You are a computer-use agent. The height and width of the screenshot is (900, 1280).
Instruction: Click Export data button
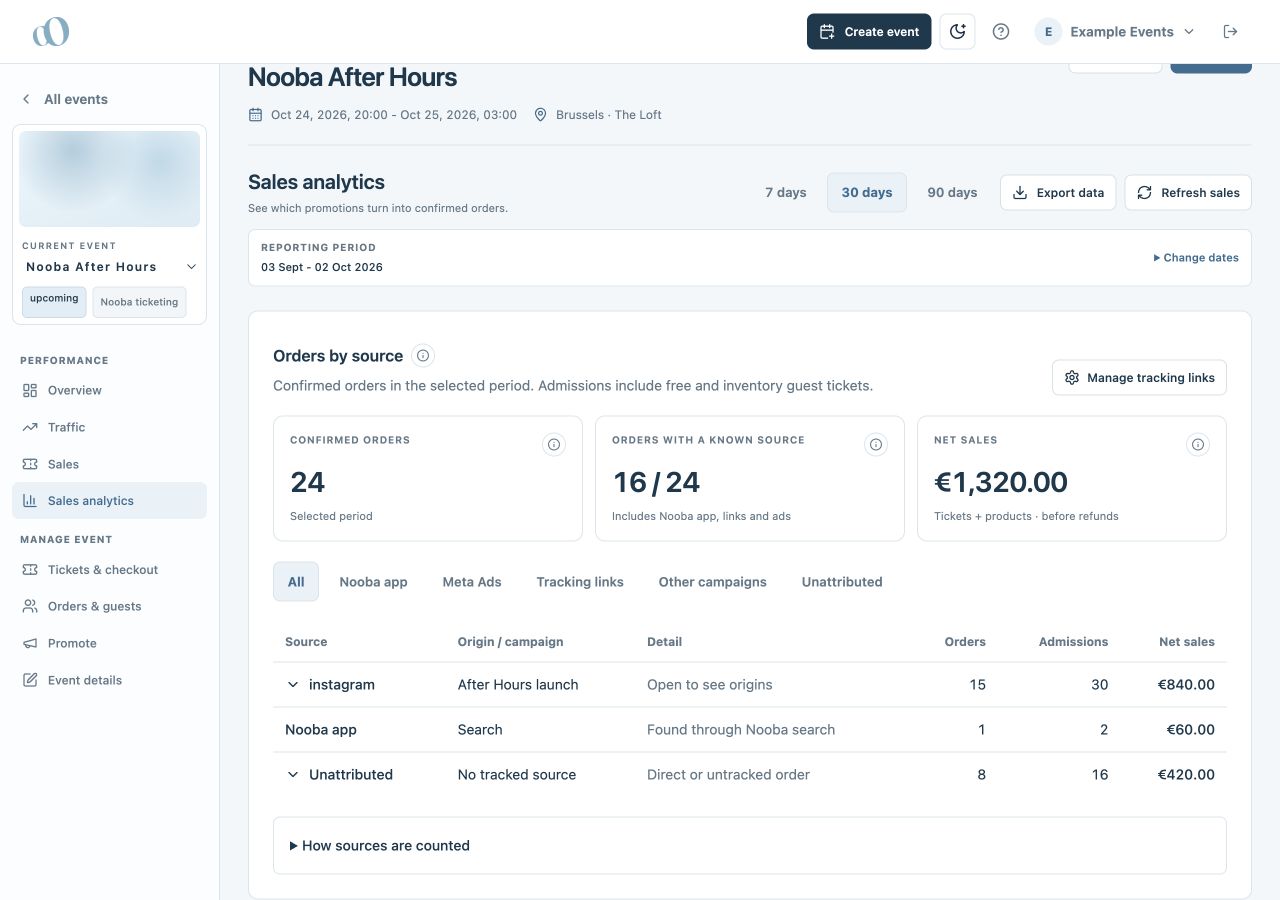coord(1058,193)
